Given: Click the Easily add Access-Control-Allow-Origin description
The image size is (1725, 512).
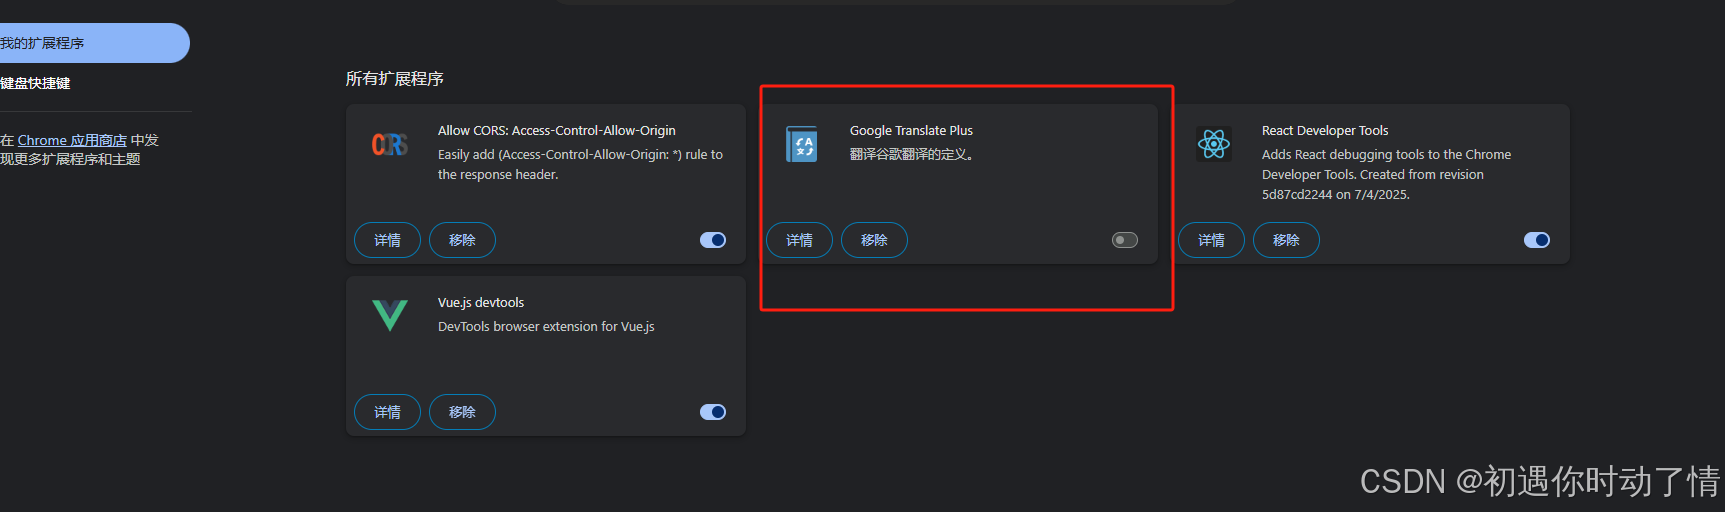Looking at the screenshot, I should pos(580,165).
